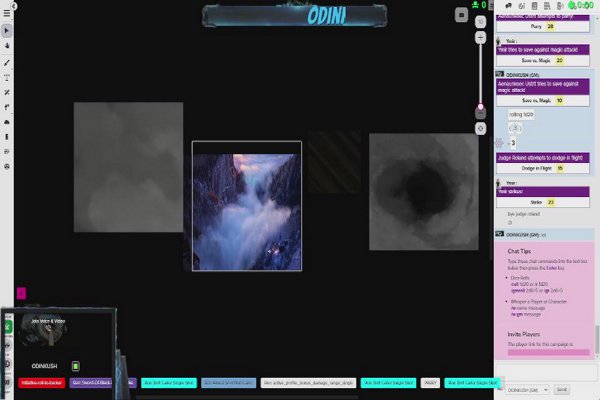The image size is (600, 400).
Task: Click Parry roll result 28
Action: 550,26
